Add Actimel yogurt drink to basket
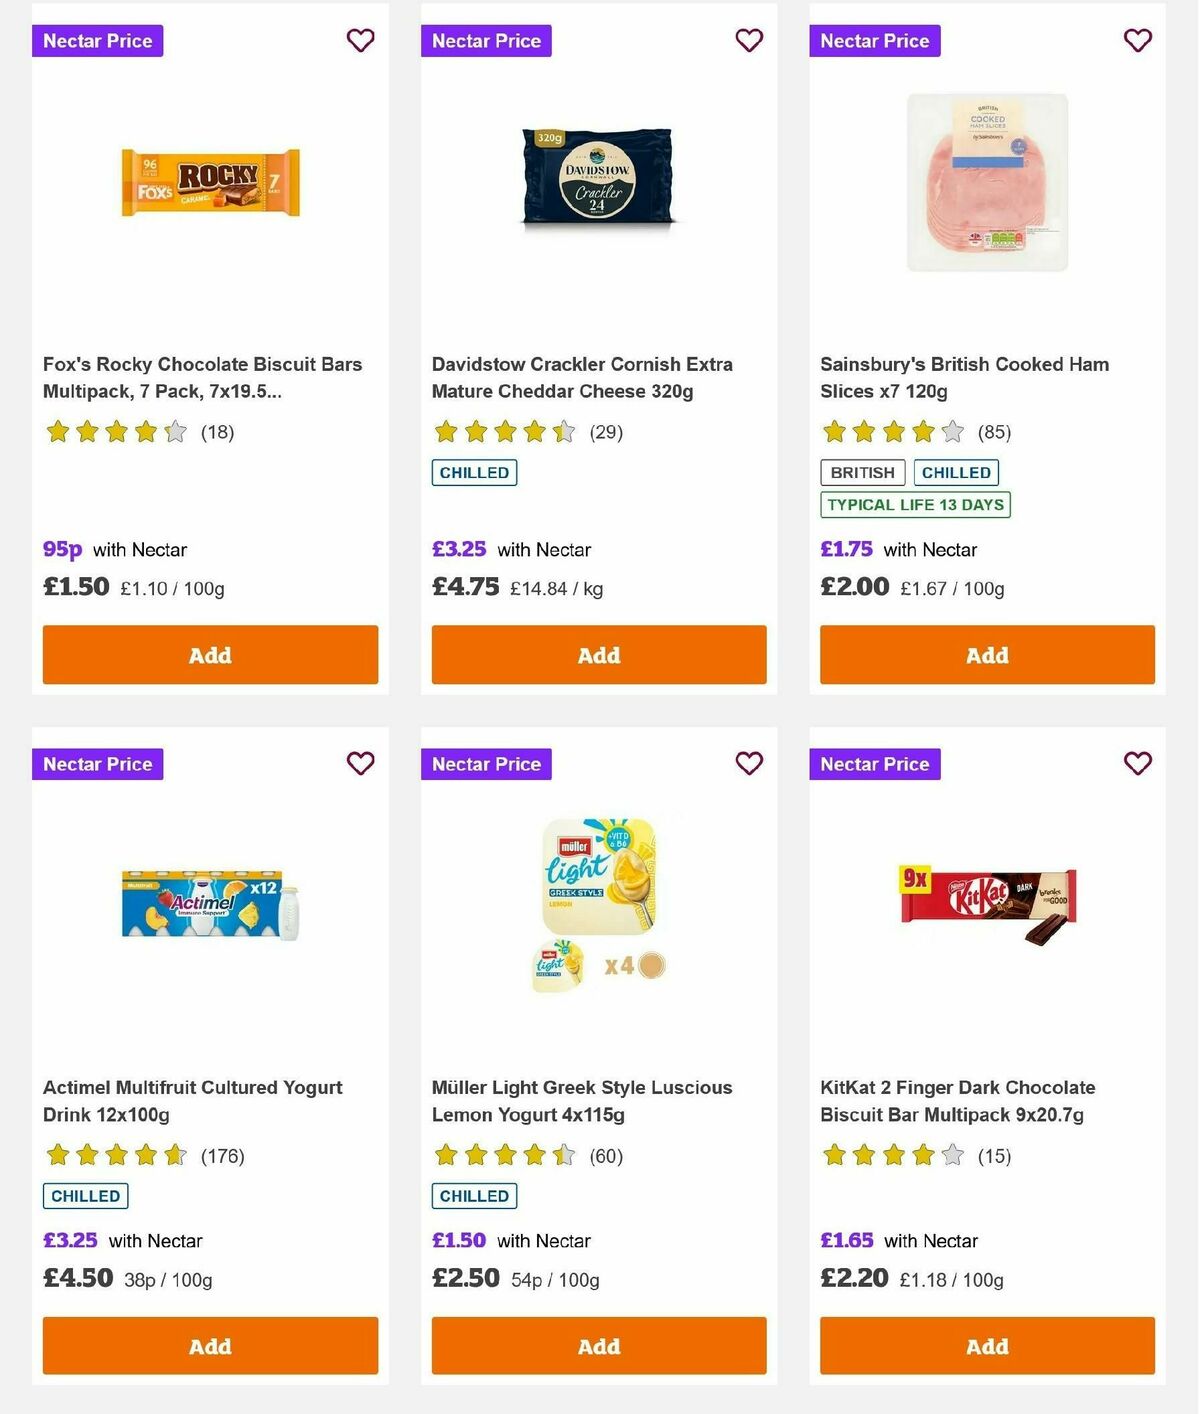Screen dimensions: 1200x1414 (x=209, y=1346)
